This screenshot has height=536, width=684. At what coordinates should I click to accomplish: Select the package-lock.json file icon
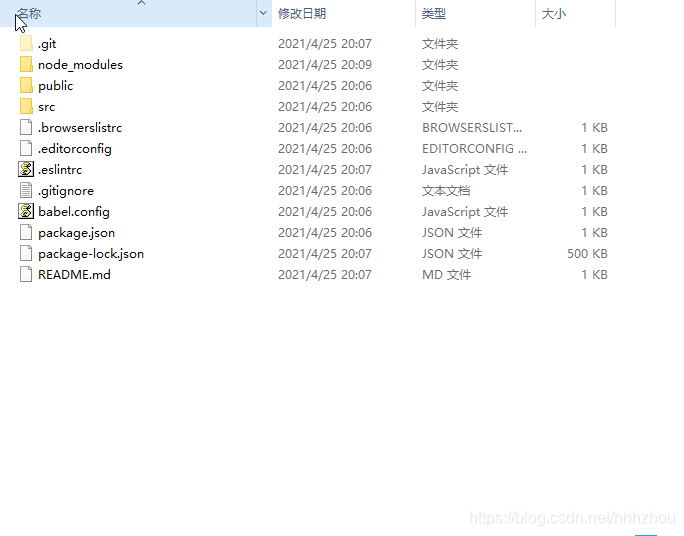click(26, 253)
